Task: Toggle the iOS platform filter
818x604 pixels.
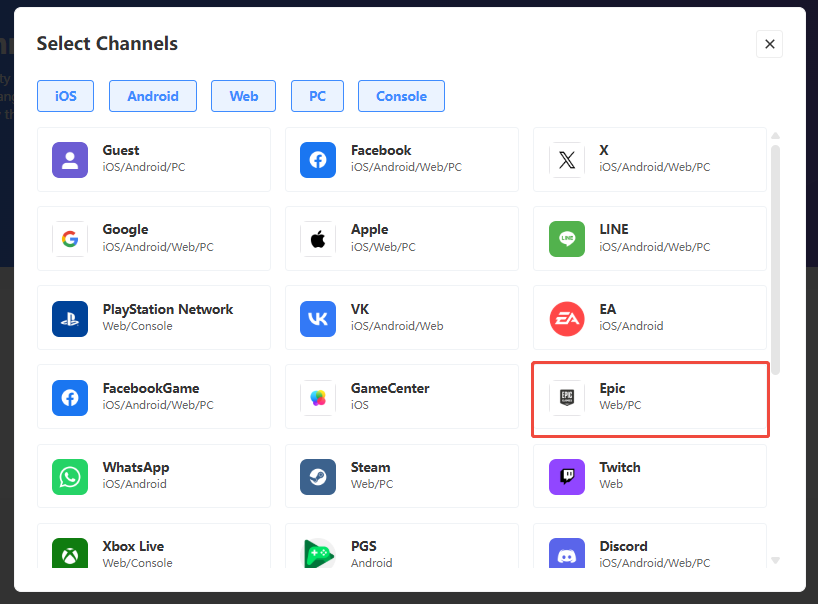Action: click(65, 96)
